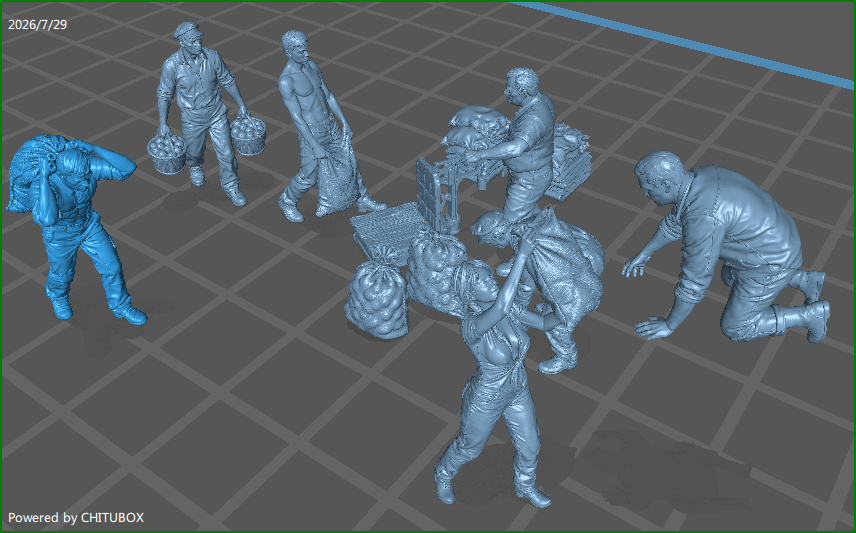Select the small tied sack on the ground
Screen dimensions: 856x533
coord(377,293)
